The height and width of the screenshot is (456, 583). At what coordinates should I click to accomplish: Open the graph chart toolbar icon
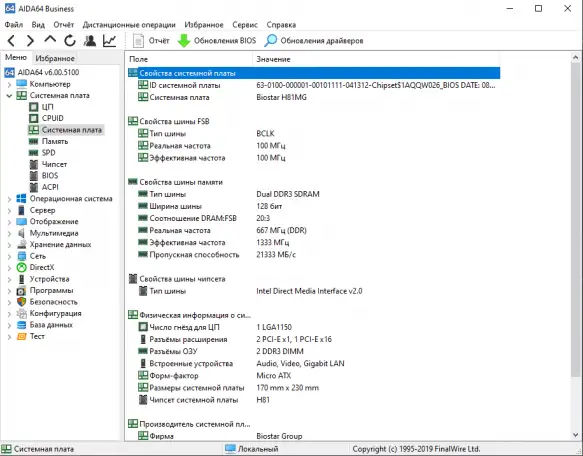110,41
